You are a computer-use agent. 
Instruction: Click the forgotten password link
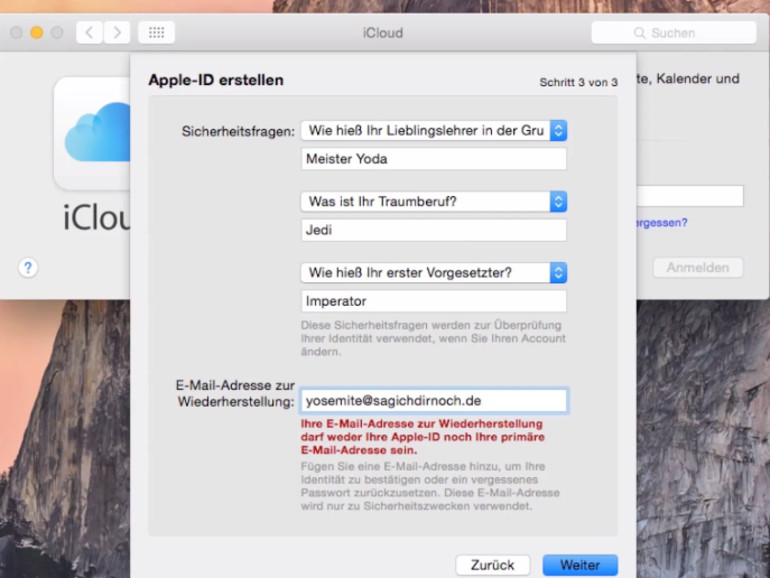[661, 223]
